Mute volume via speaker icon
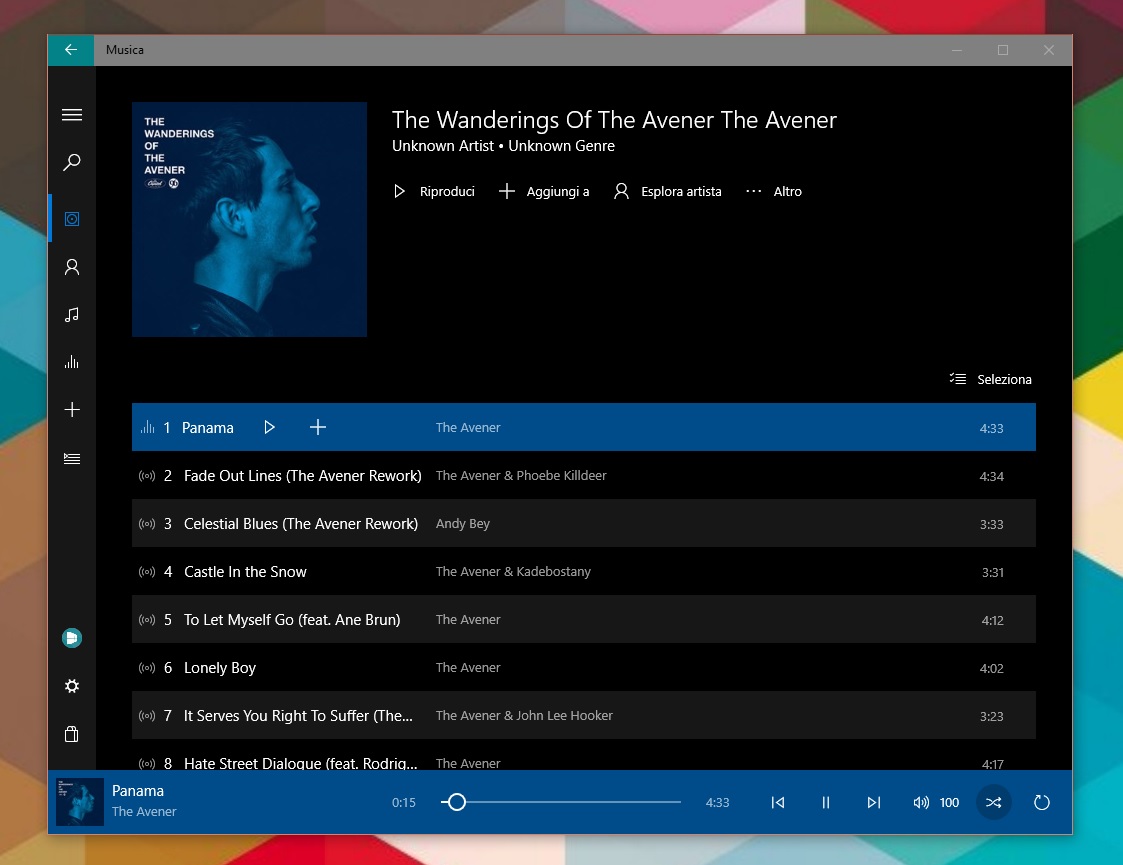 (921, 803)
